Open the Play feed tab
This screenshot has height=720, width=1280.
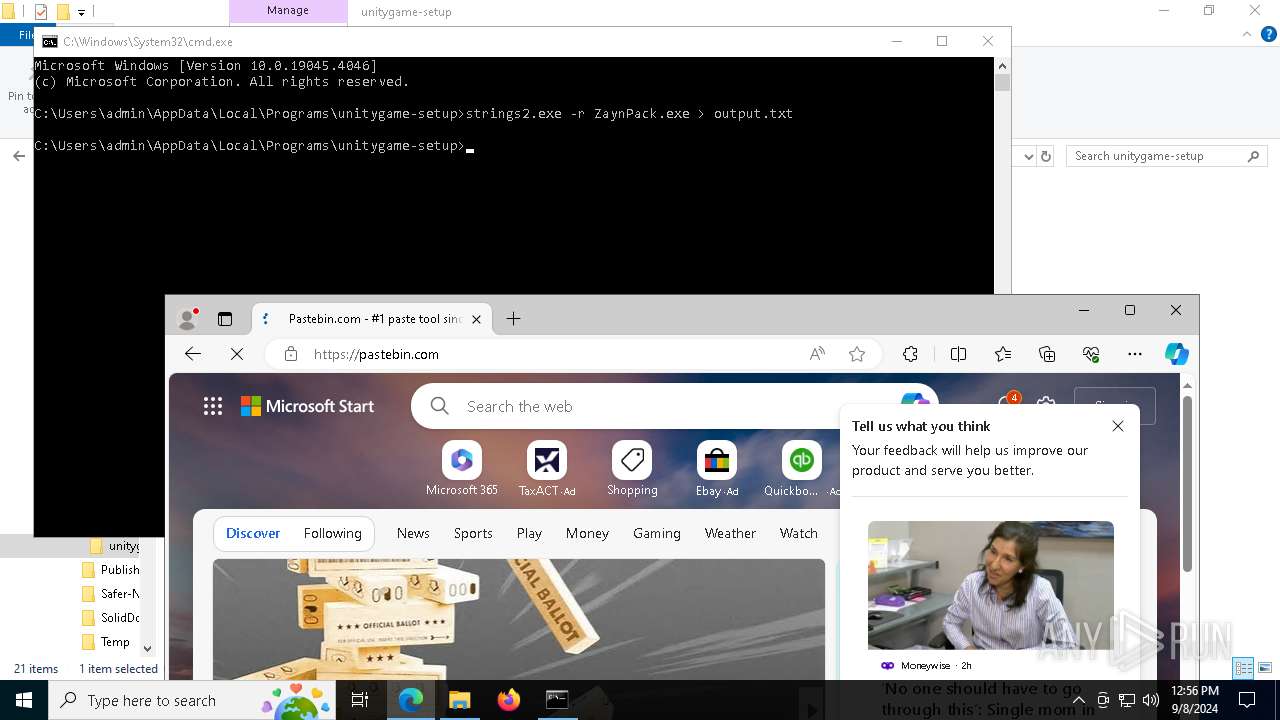pyautogui.click(x=529, y=533)
